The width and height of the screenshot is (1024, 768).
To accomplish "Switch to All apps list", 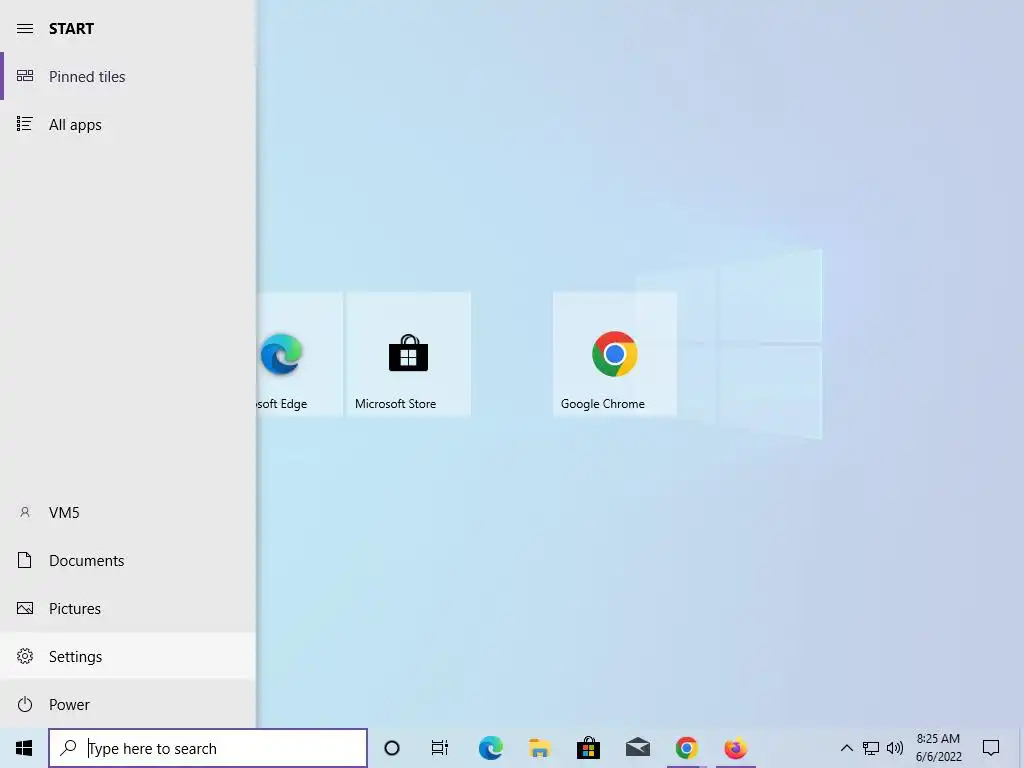I will [128, 124].
